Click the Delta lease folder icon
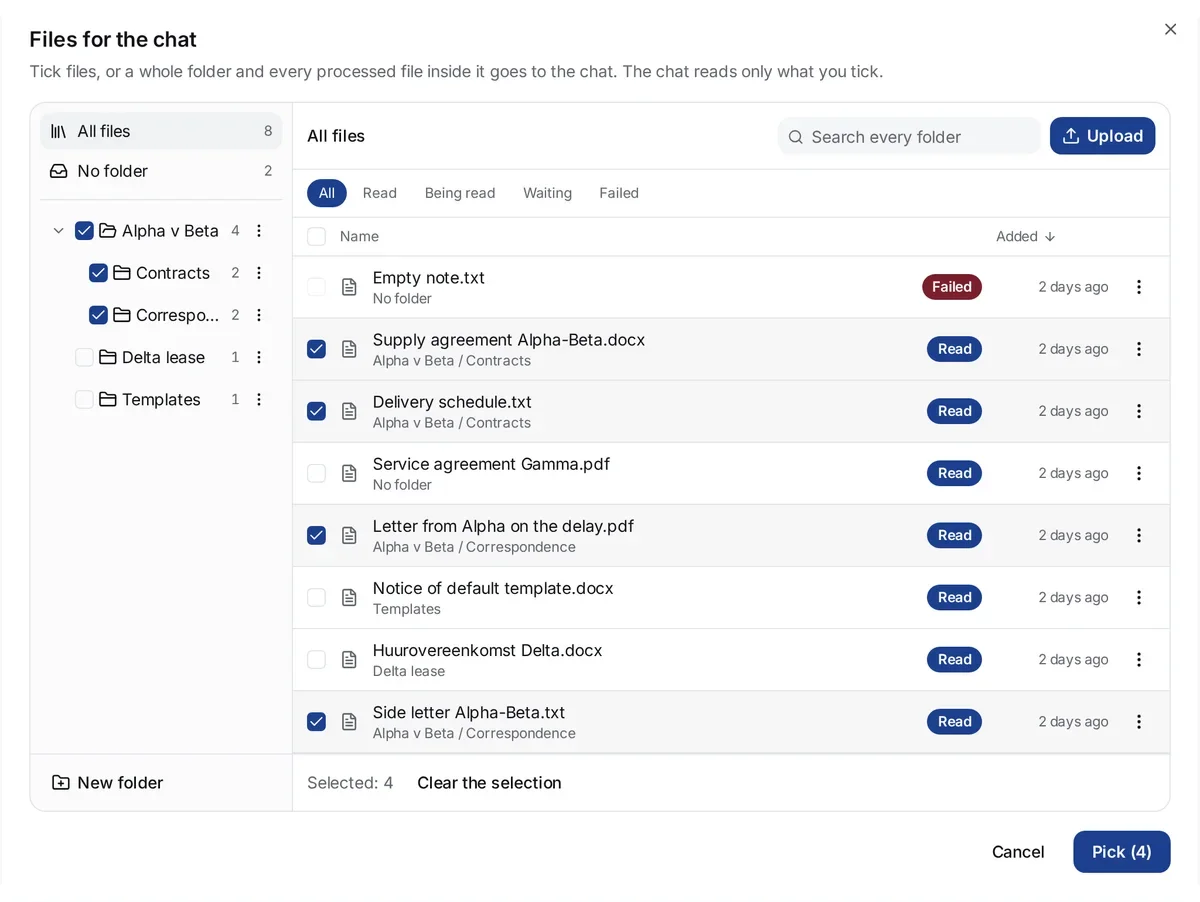The height and width of the screenshot is (902, 1200). click(108, 357)
